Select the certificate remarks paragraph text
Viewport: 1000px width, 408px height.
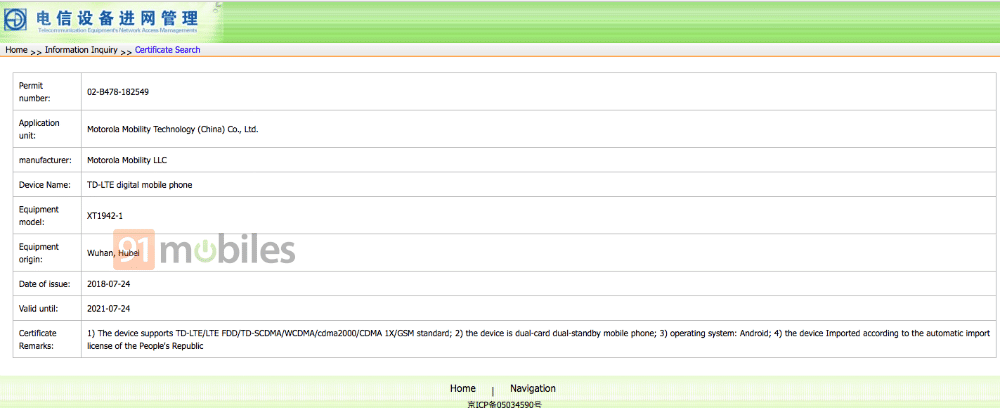(x=538, y=339)
